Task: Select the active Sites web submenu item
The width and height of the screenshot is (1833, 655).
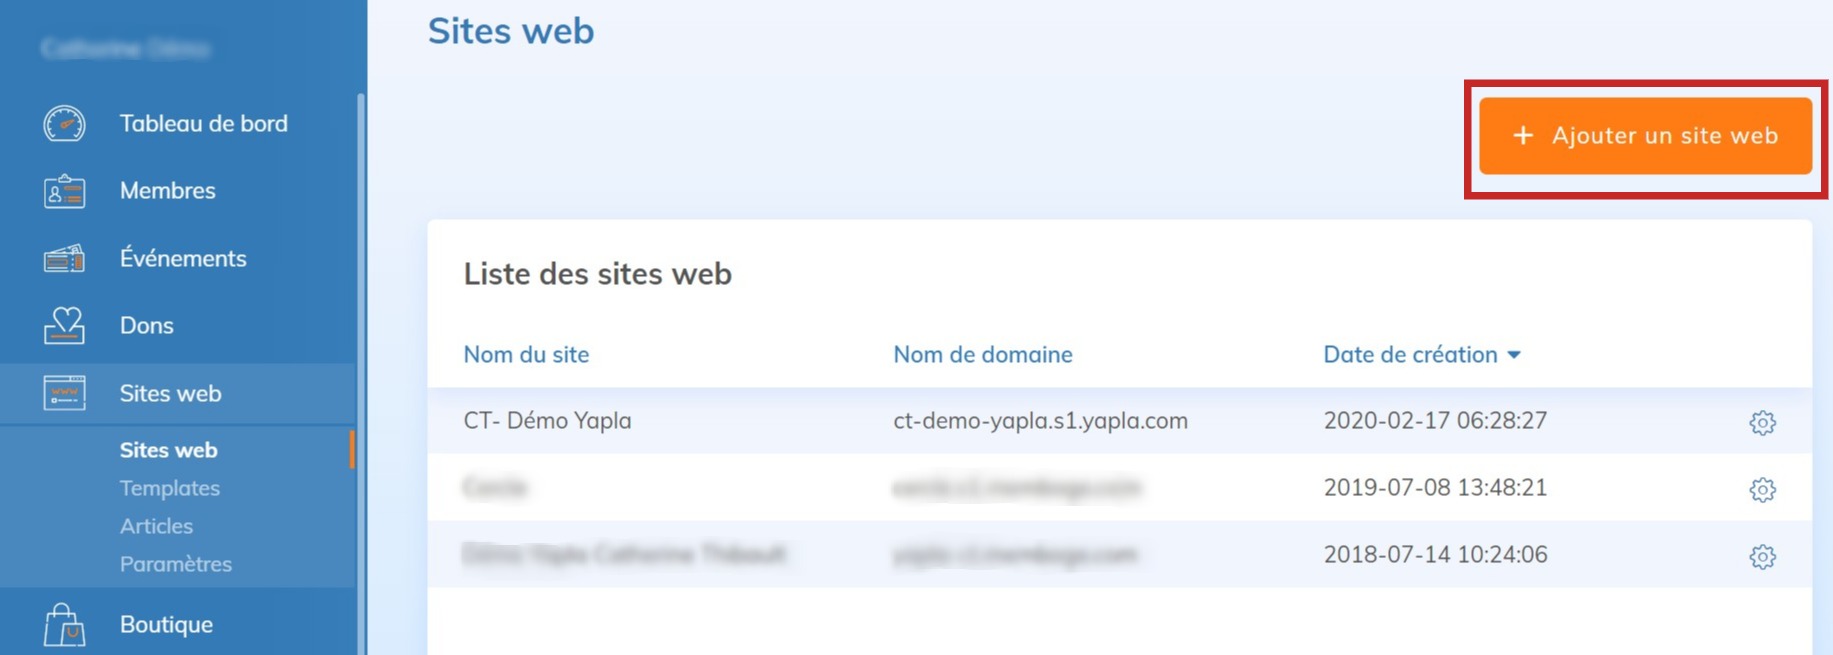Action: click(x=168, y=450)
